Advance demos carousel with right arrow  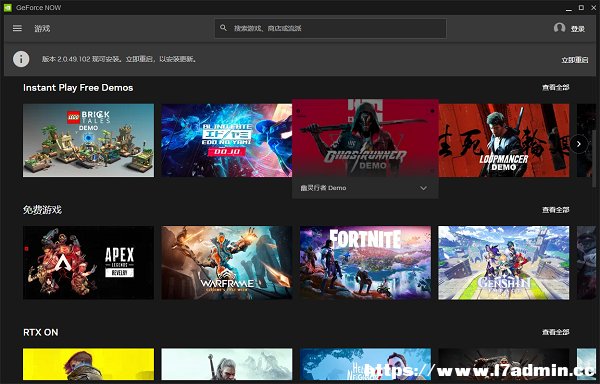pyautogui.click(x=579, y=144)
